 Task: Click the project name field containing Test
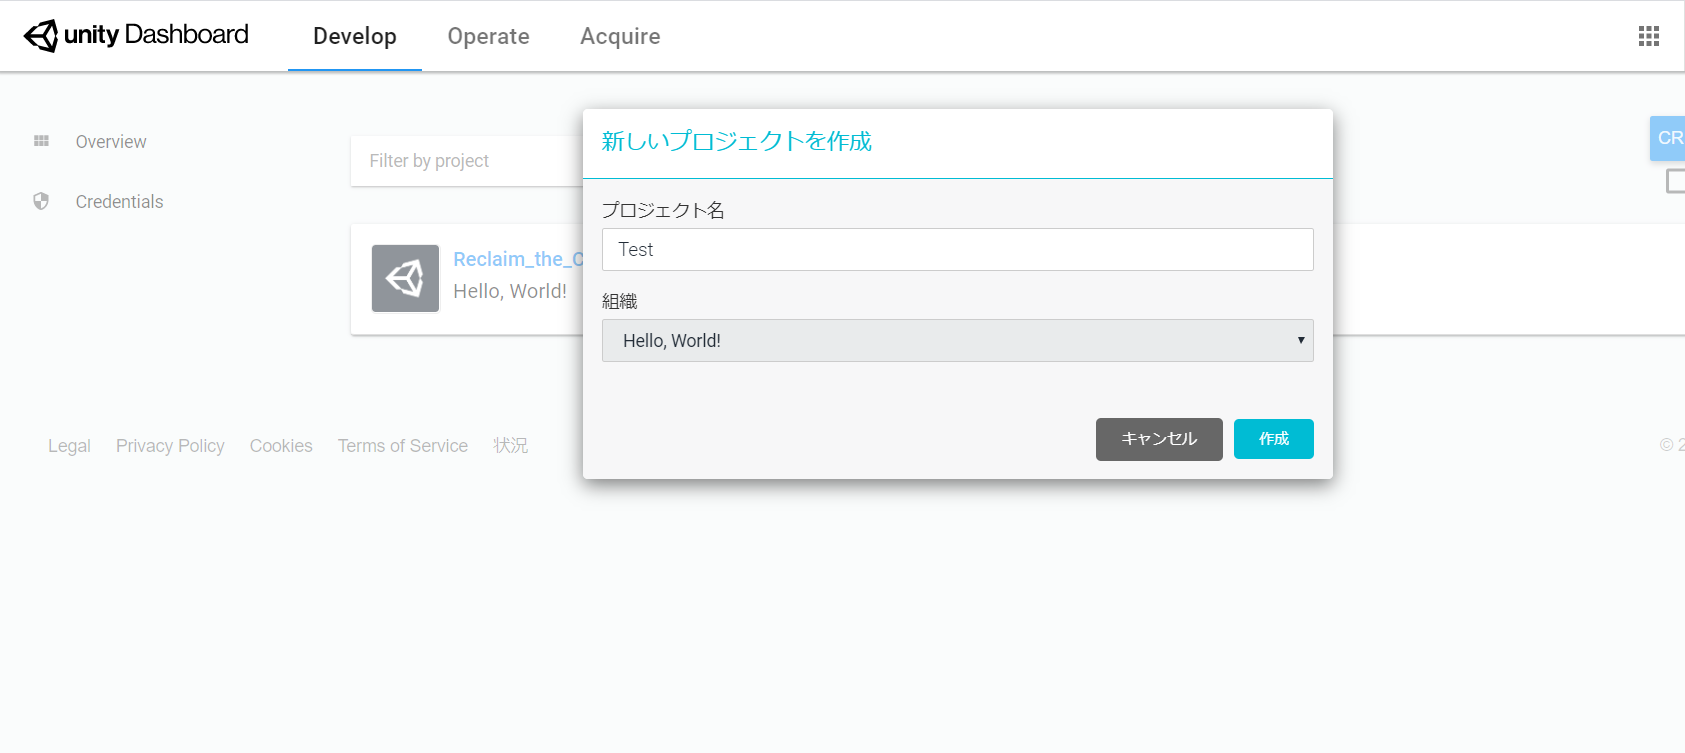tap(957, 249)
